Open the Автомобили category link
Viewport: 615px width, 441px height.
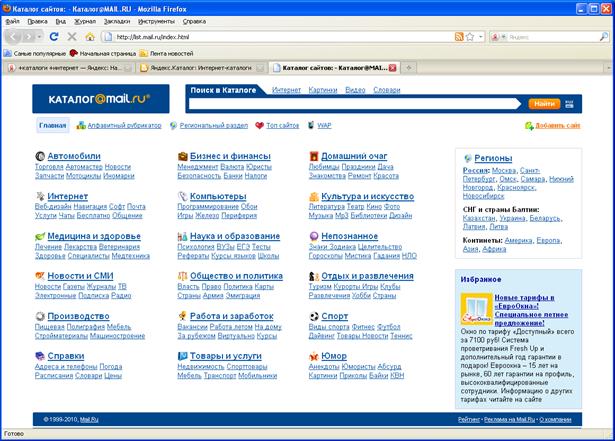pyautogui.click(x=73, y=157)
